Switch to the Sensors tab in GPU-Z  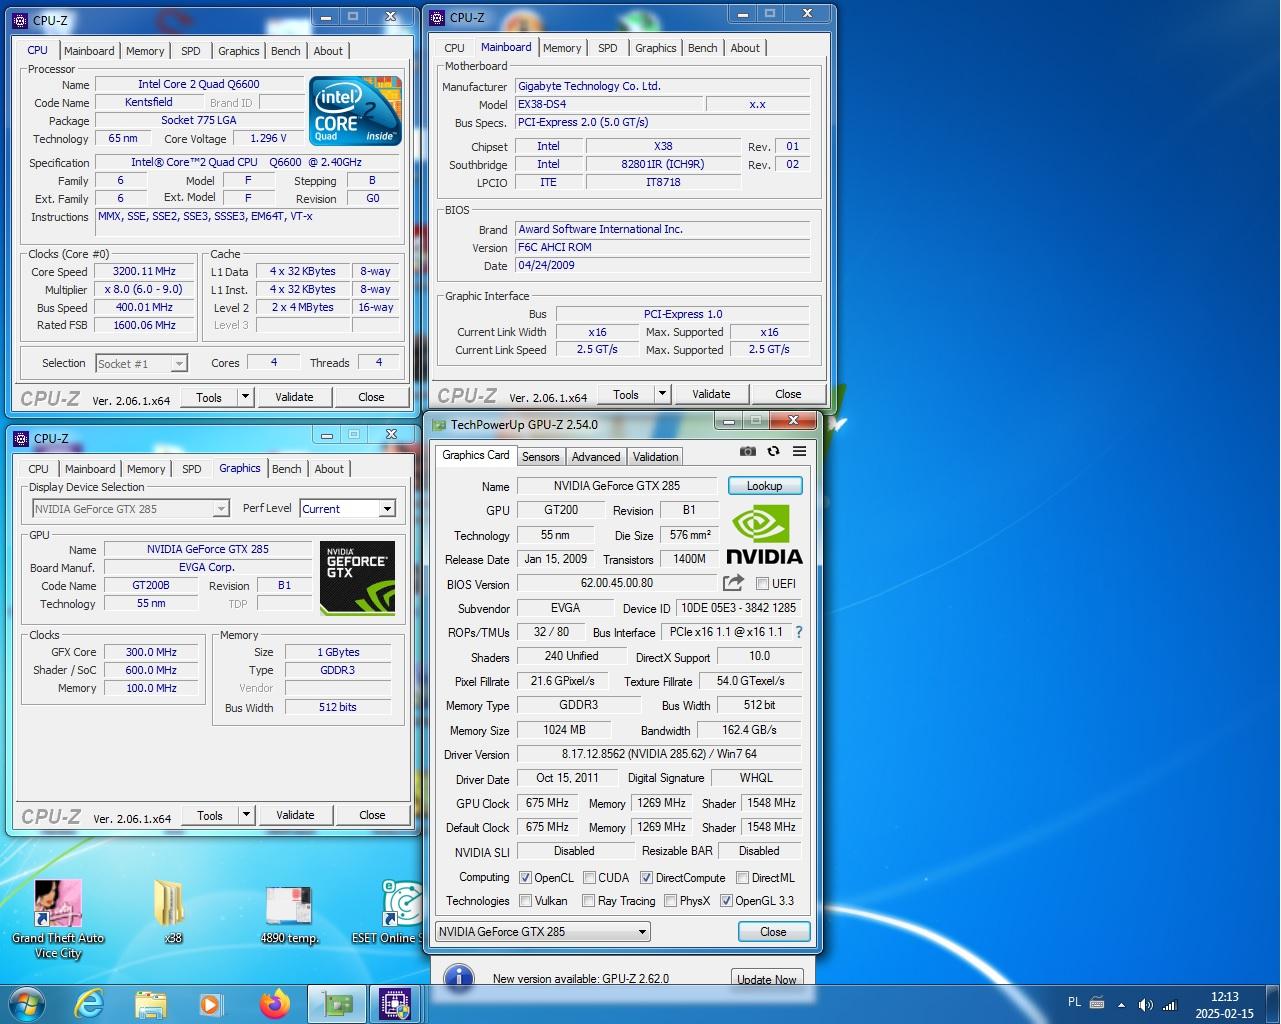coord(540,457)
